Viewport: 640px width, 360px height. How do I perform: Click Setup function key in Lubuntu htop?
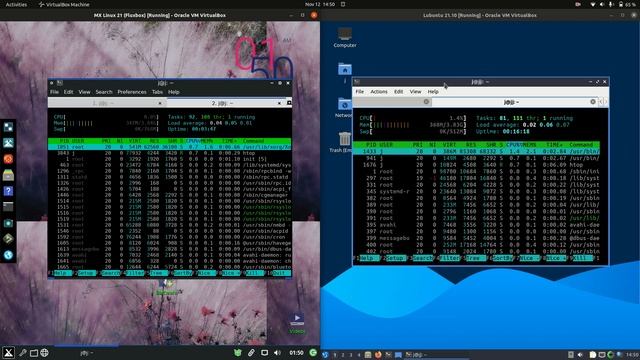click(395, 258)
